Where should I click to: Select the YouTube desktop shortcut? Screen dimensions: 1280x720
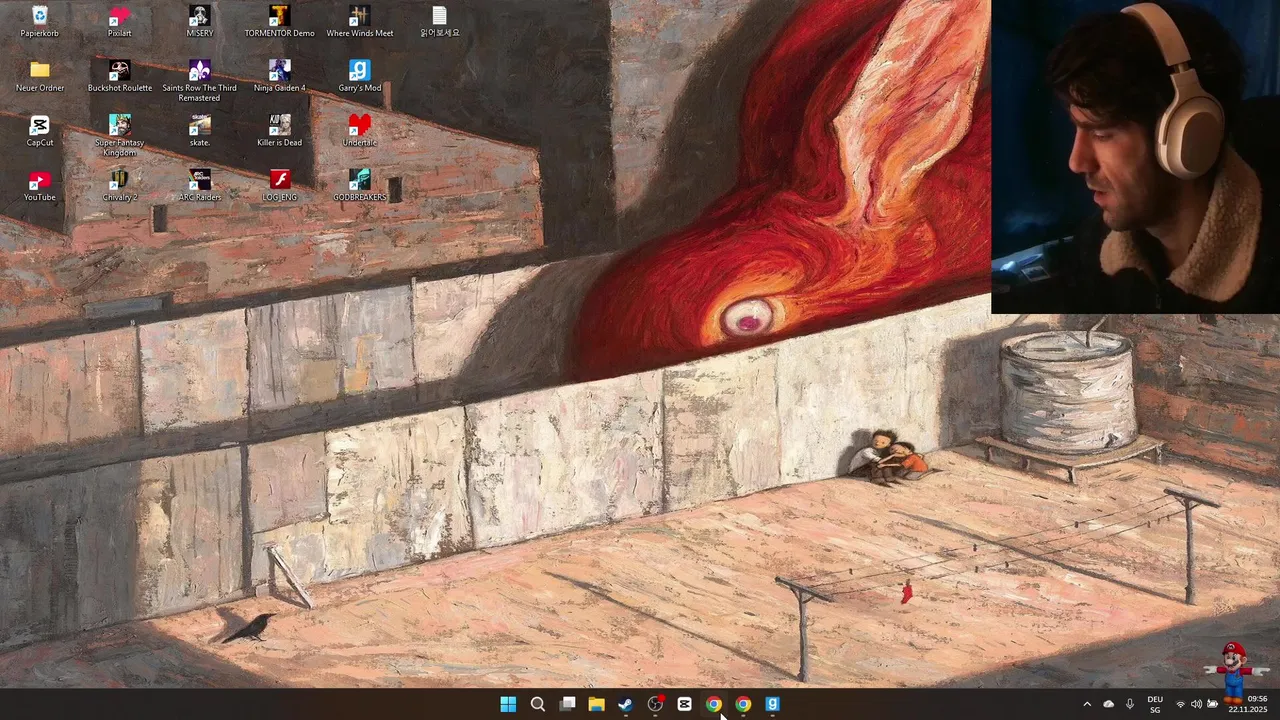[x=39, y=186]
